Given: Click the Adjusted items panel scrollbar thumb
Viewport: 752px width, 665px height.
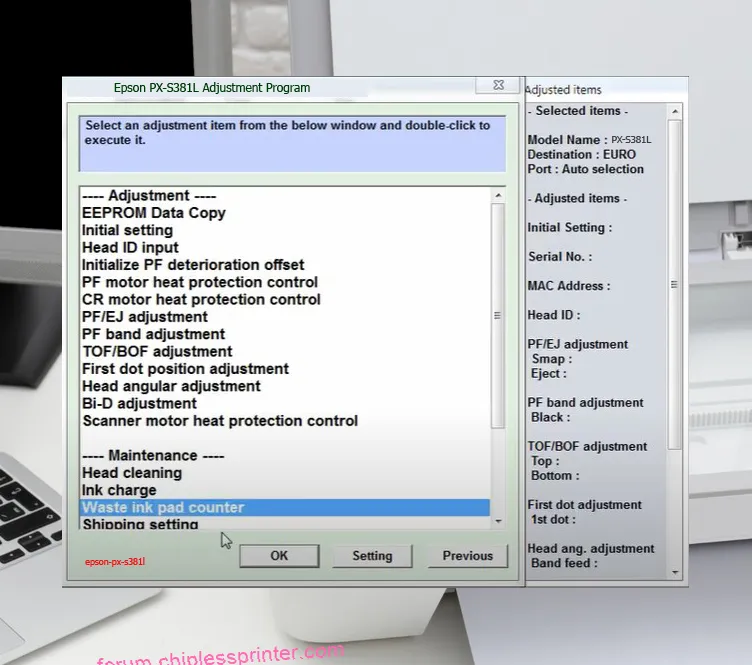Looking at the screenshot, I should (674, 284).
